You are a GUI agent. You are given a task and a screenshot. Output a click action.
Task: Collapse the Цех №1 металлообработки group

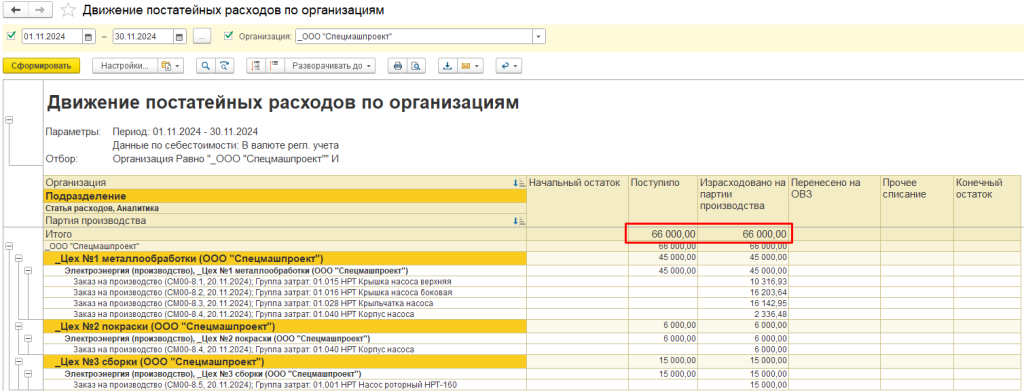(x=18, y=258)
